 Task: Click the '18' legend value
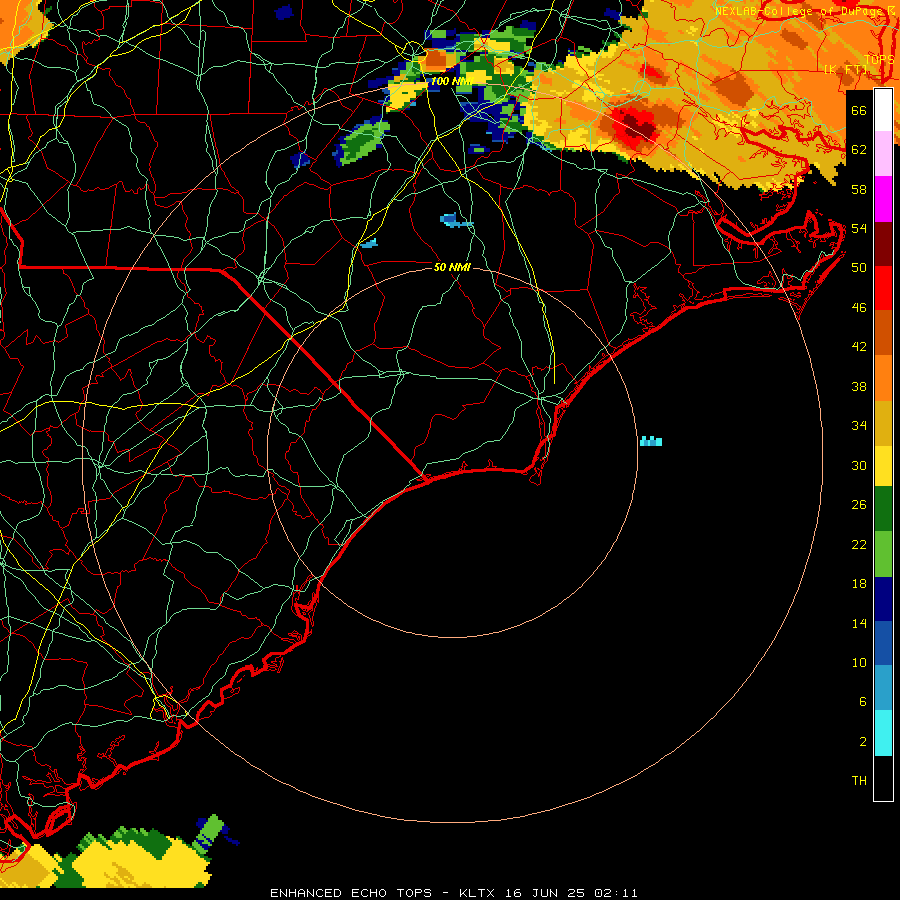pos(859,584)
